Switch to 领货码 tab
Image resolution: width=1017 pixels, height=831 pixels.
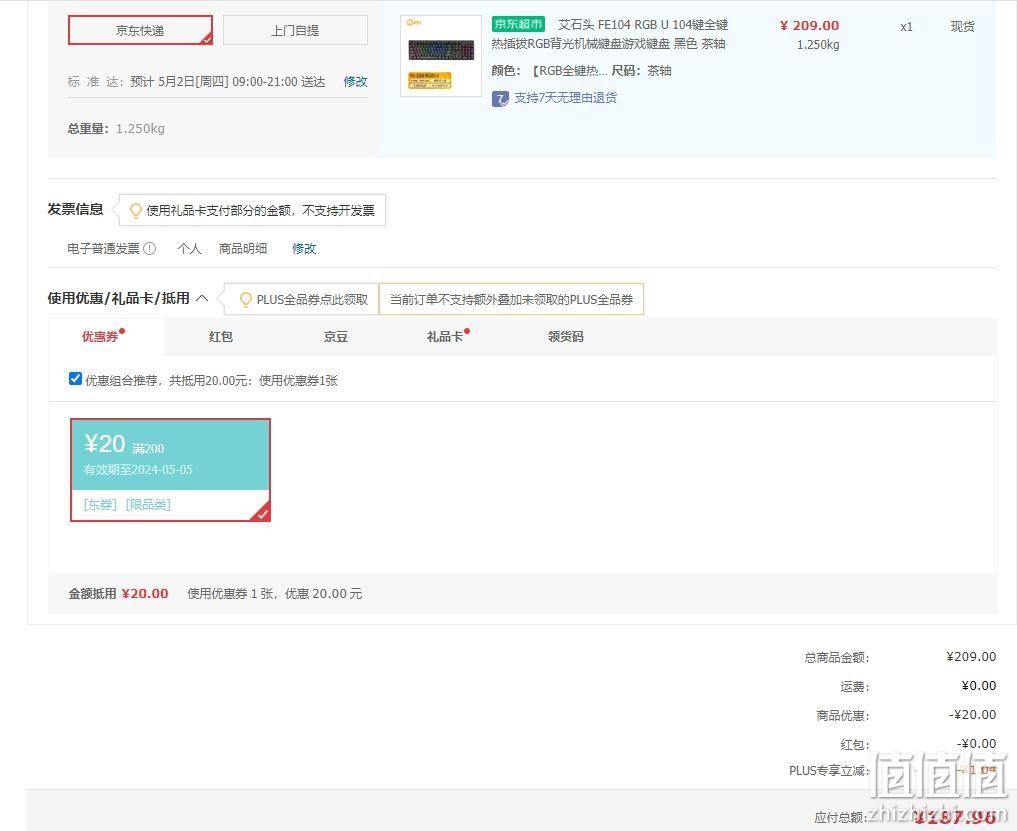coord(566,337)
